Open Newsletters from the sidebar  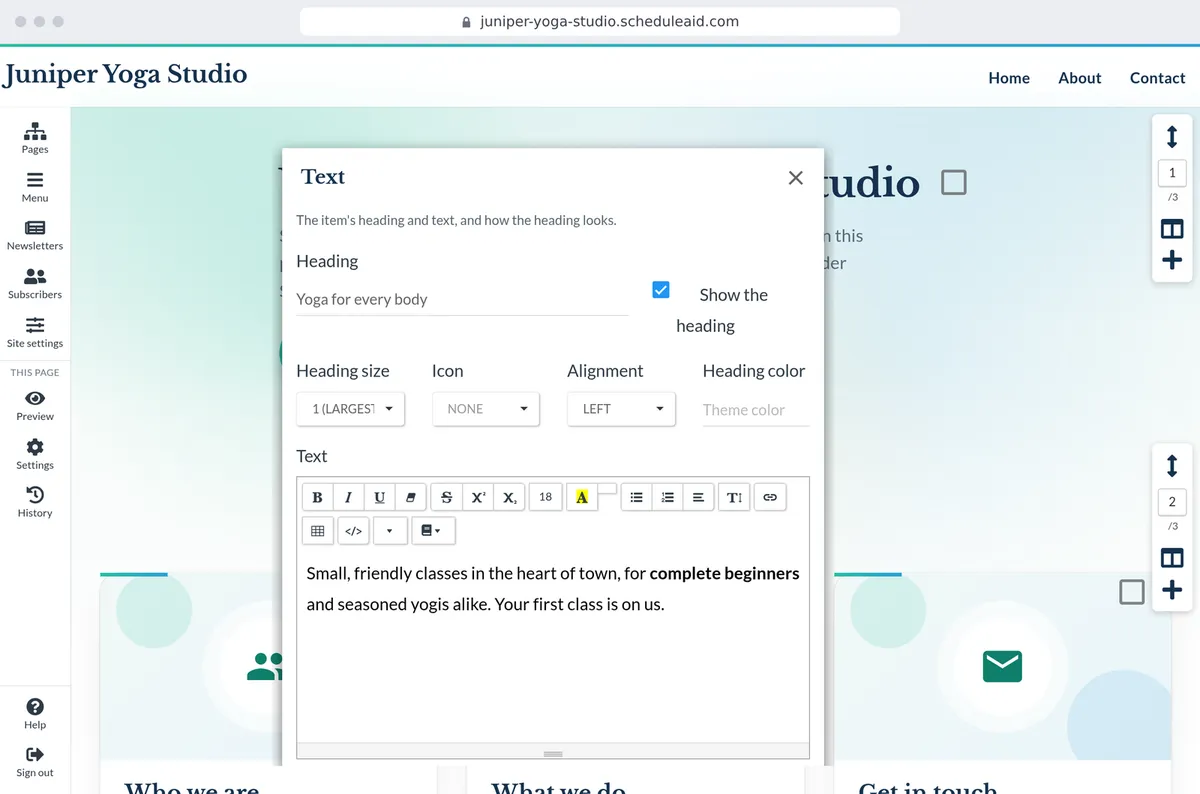tap(35, 235)
